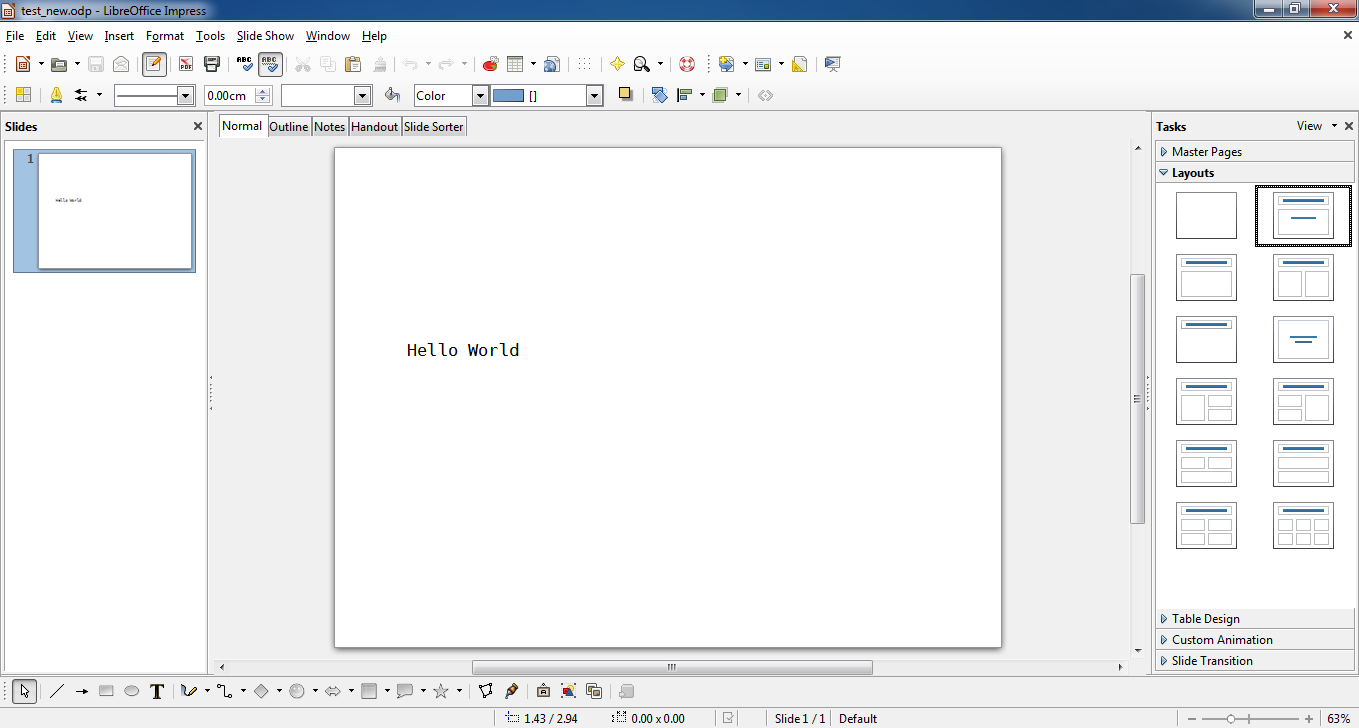Open the Help lifebuoy icon
Viewport: 1359px width, 728px height.
tap(686, 64)
